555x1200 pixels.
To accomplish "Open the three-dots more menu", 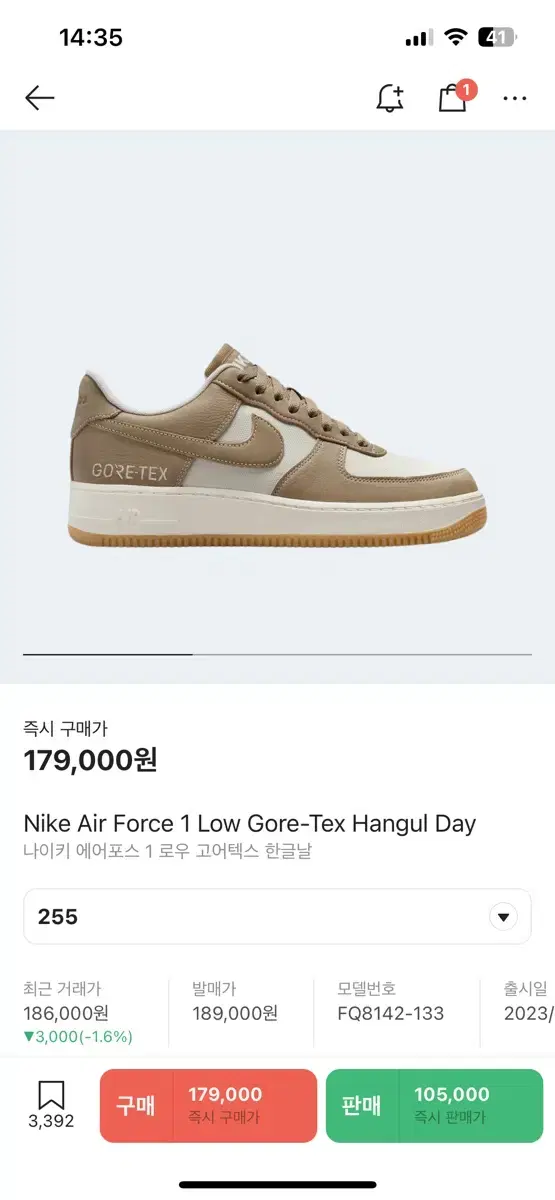I will pos(515,98).
